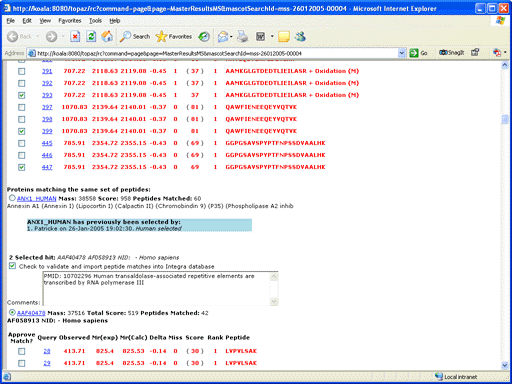Open the Mail button dropdown arrow
Screen dimensions: 512x384
(231, 36)
